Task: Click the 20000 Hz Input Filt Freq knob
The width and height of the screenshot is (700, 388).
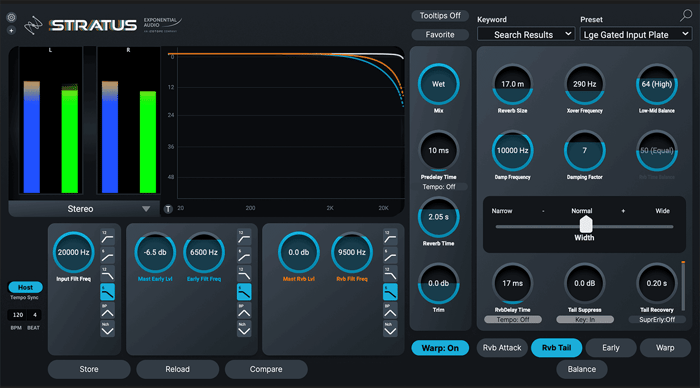Action: coord(74,252)
